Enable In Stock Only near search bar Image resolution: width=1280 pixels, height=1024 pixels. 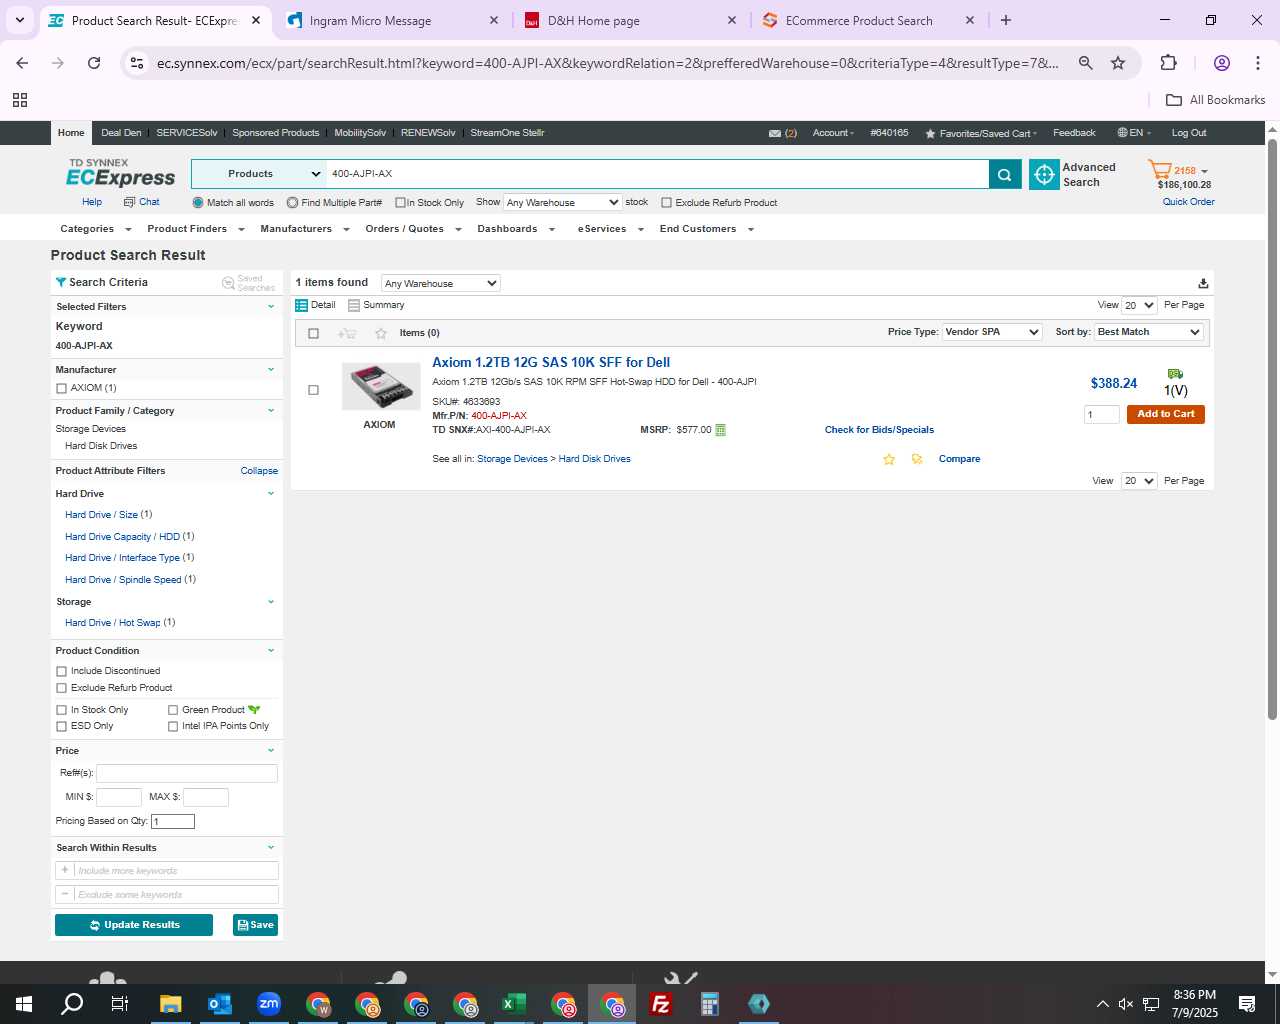pos(400,203)
